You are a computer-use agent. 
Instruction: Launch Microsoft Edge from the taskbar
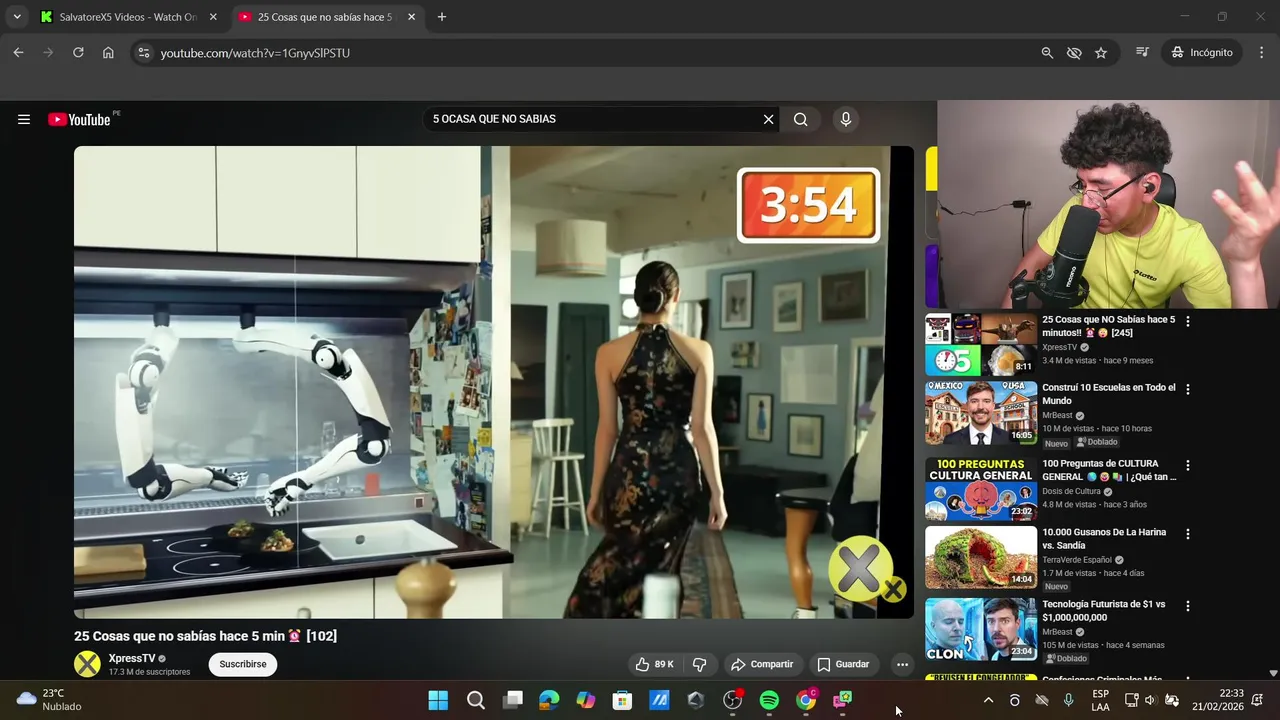point(549,701)
